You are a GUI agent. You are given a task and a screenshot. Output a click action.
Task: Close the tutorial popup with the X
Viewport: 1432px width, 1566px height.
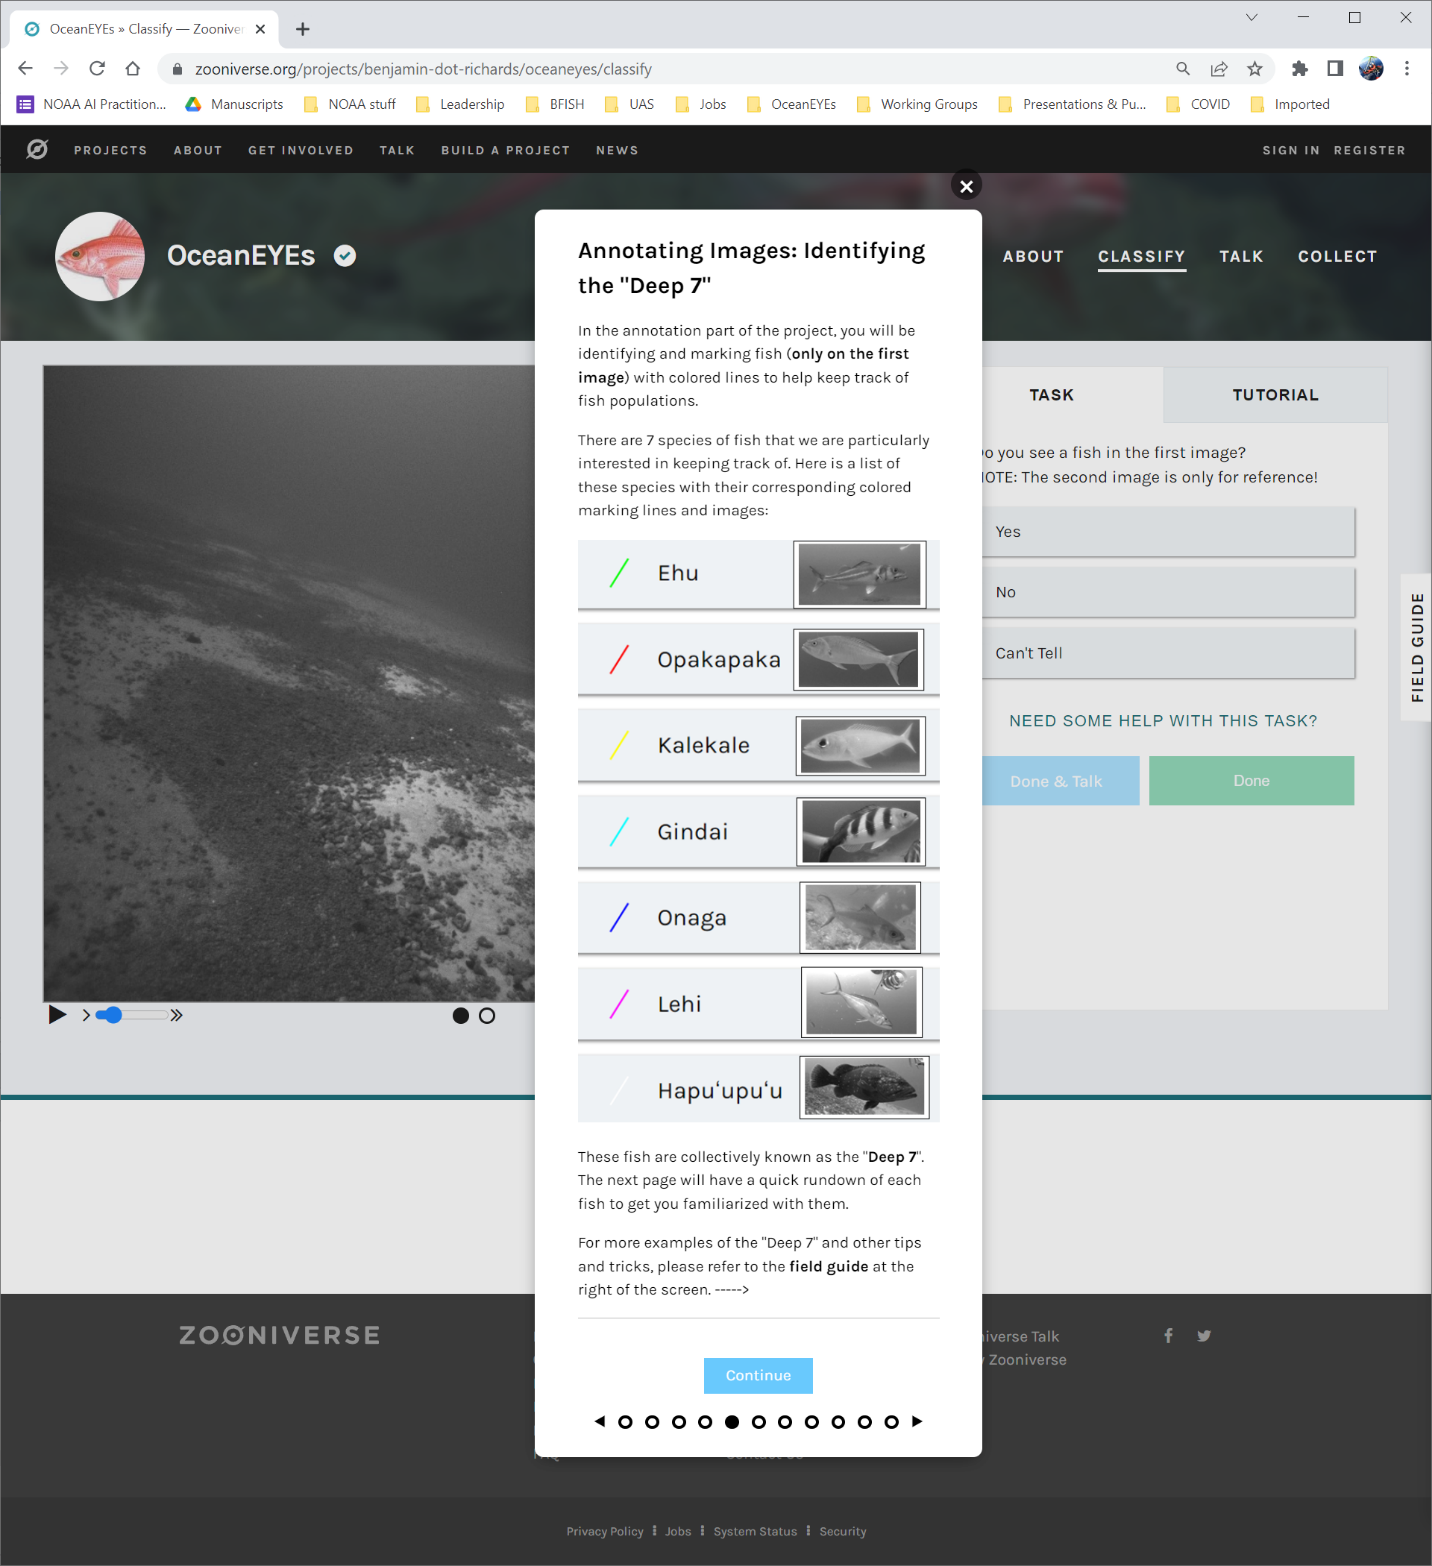tap(966, 186)
